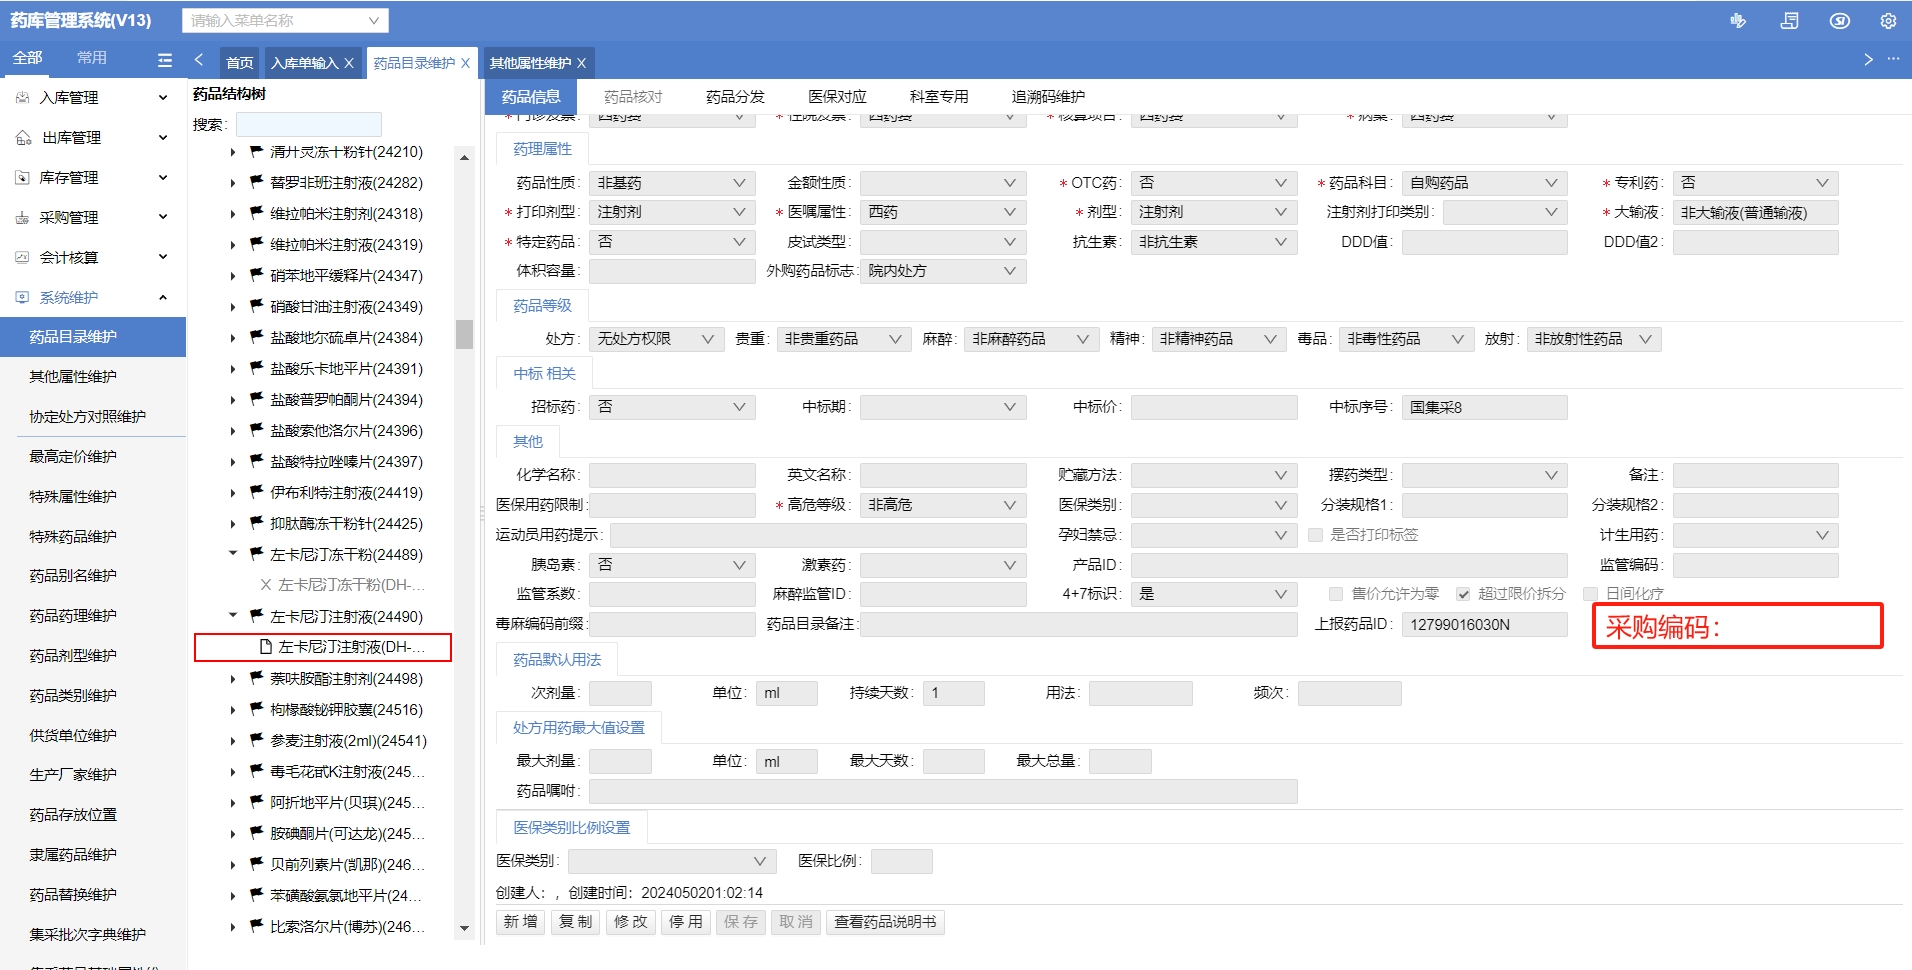This screenshot has height=970, width=1912.
Task: Open 其他属性维护 in the sidebar
Action: (73, 377)
